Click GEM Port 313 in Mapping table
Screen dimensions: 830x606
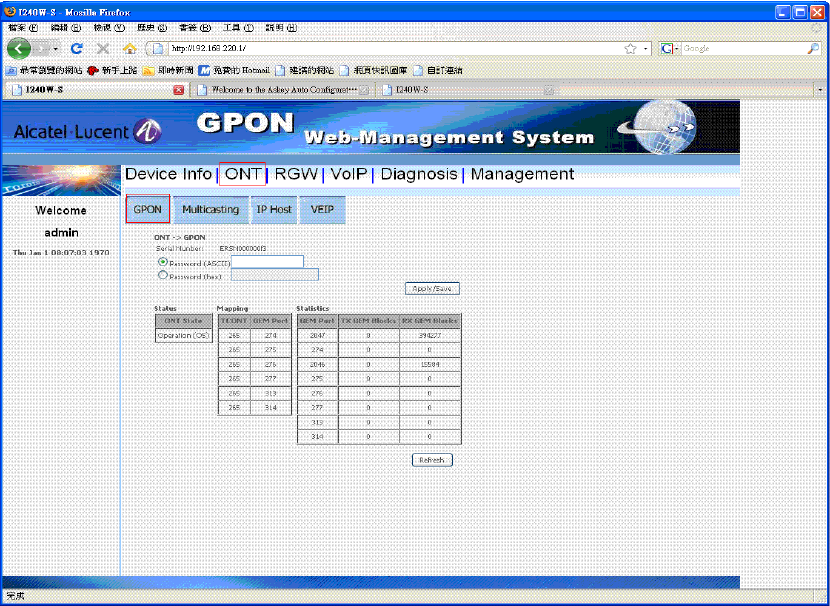[x=270, y=393]
